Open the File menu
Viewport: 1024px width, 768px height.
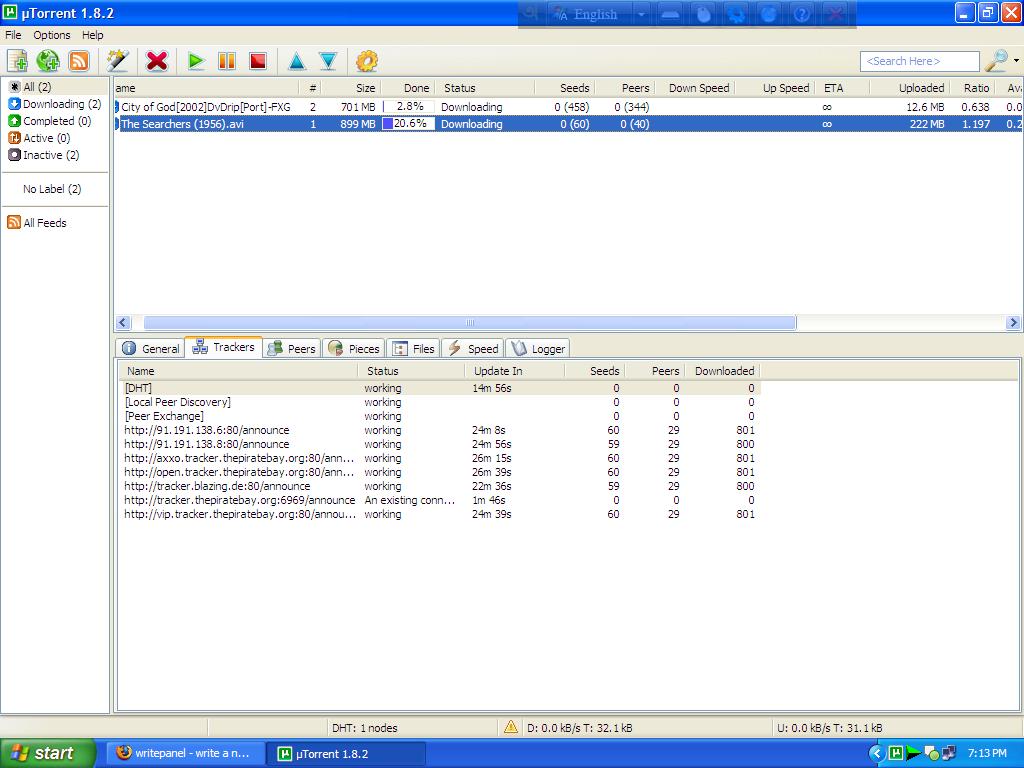point(13,35)
